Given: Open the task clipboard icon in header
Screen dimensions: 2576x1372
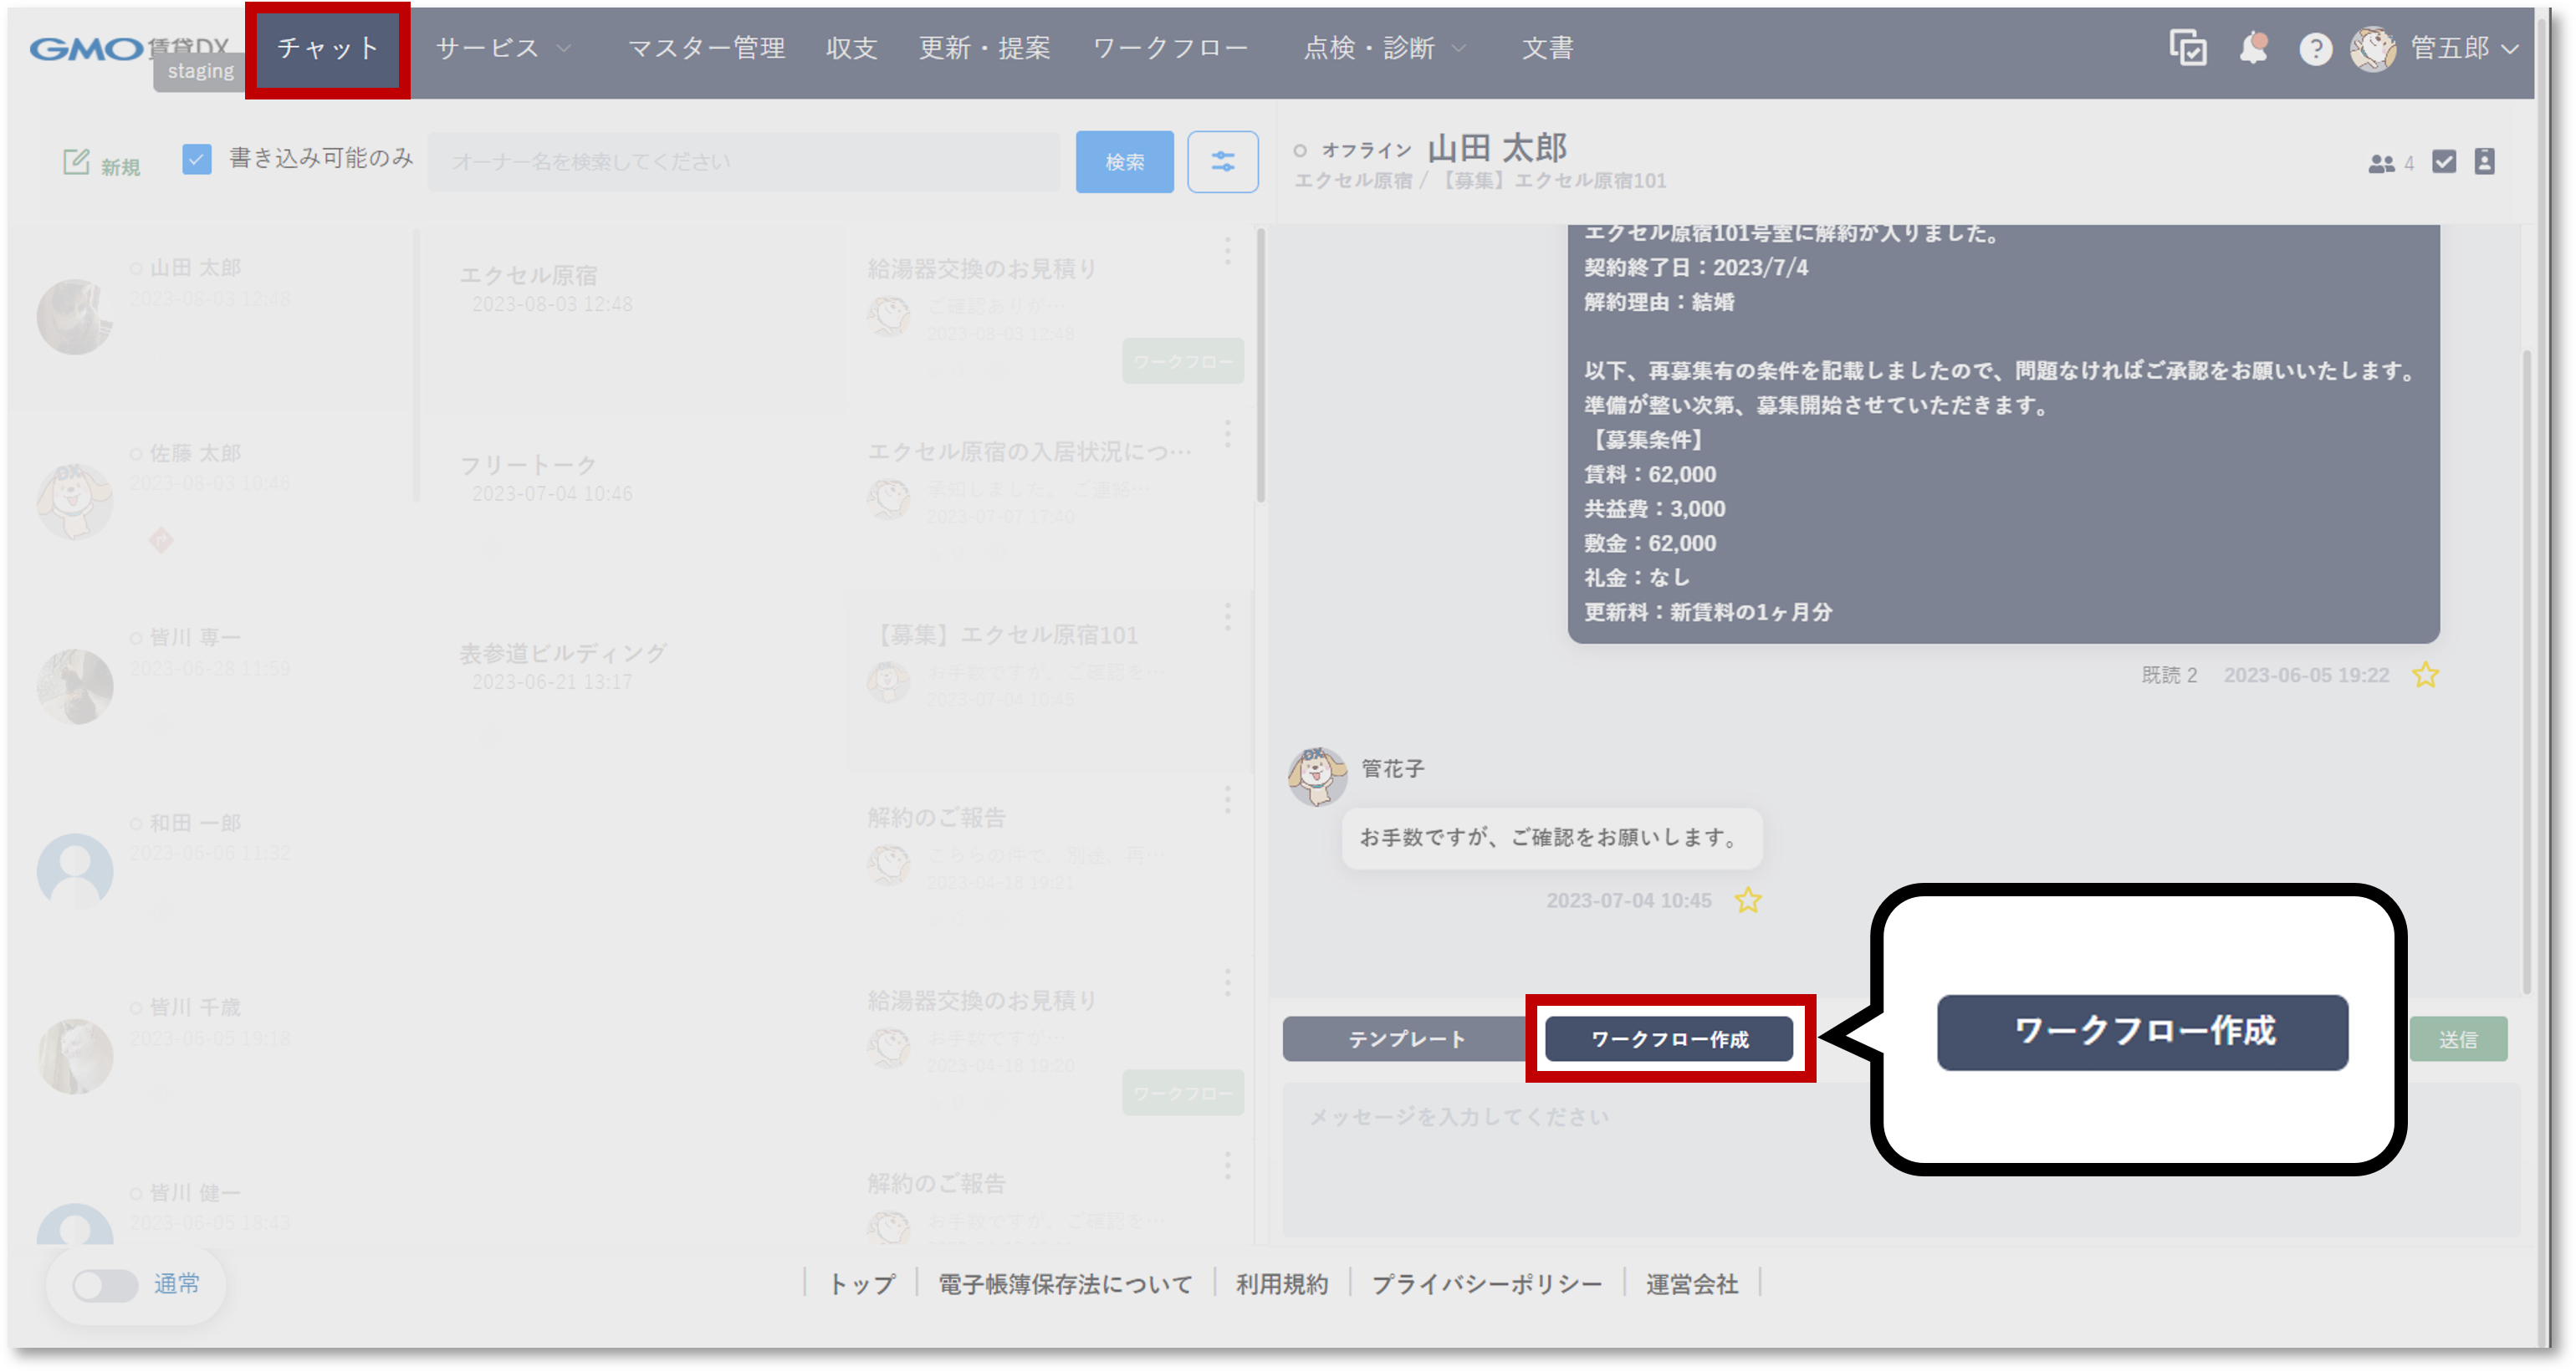Looking at the screenshot, I should (2188, 48).
